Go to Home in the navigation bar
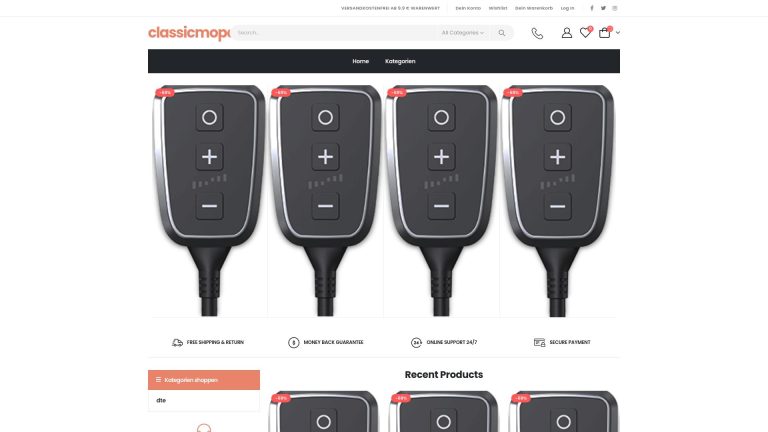This screenshot has width=768, height=432. pyautogui.click(x=360, y=61)
